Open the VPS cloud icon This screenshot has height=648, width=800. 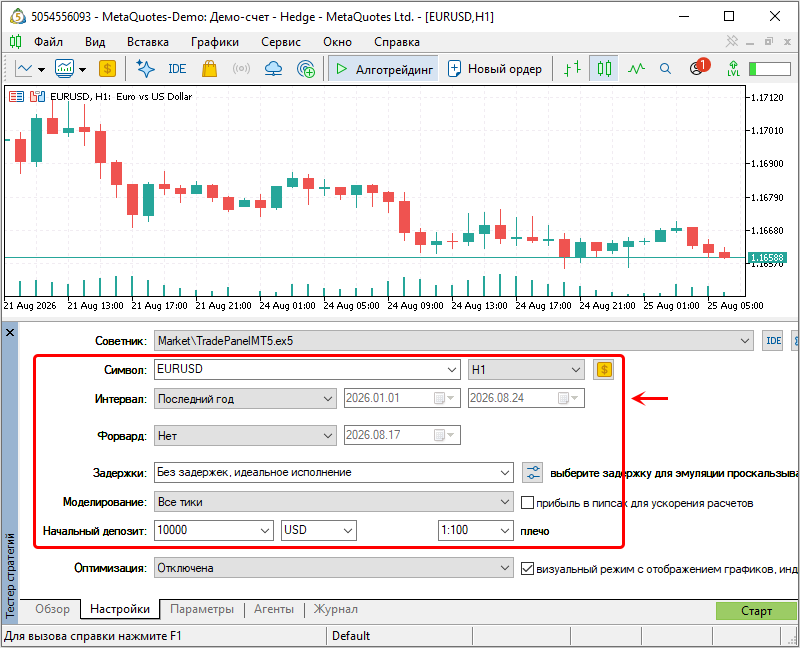click(x=273, y=68)
